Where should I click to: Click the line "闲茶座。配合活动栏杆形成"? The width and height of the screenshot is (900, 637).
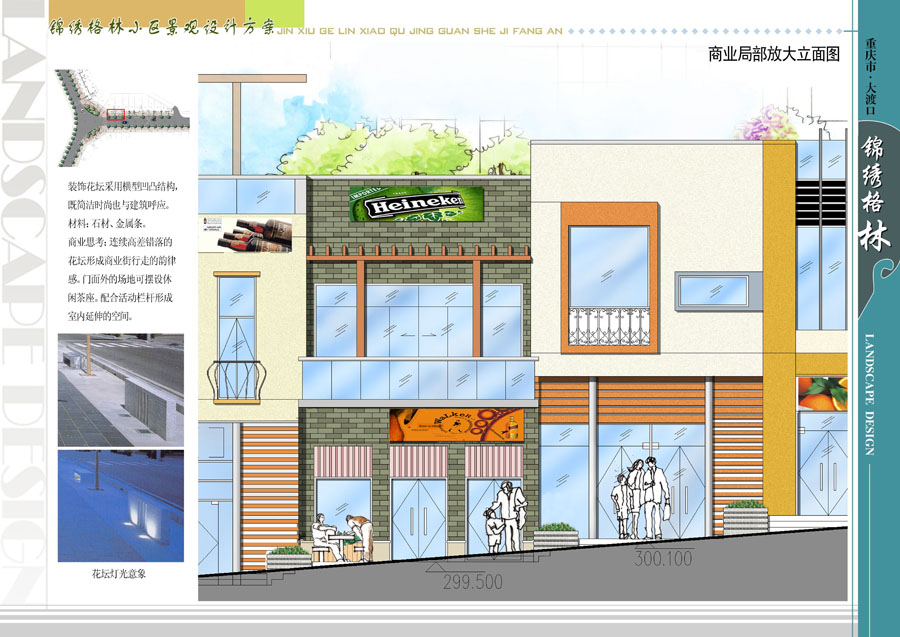pyautogui.click(x=120, y=298)
